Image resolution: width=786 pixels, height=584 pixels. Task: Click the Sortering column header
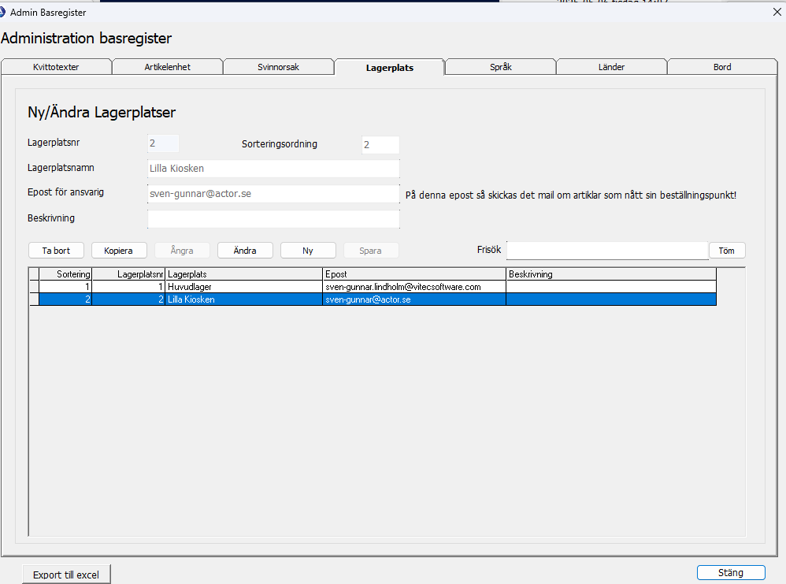click(66, 274)
